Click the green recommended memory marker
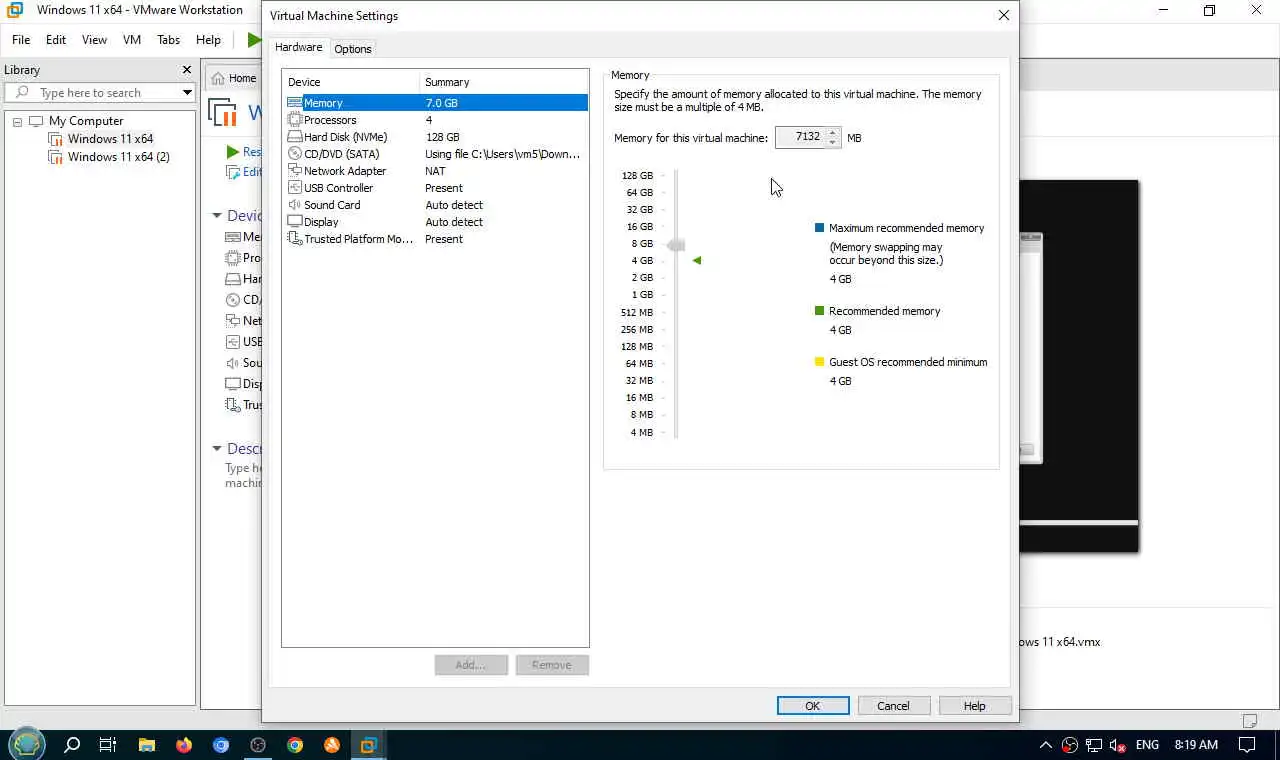The image size is (1280, 760). [x=697, y=260]
